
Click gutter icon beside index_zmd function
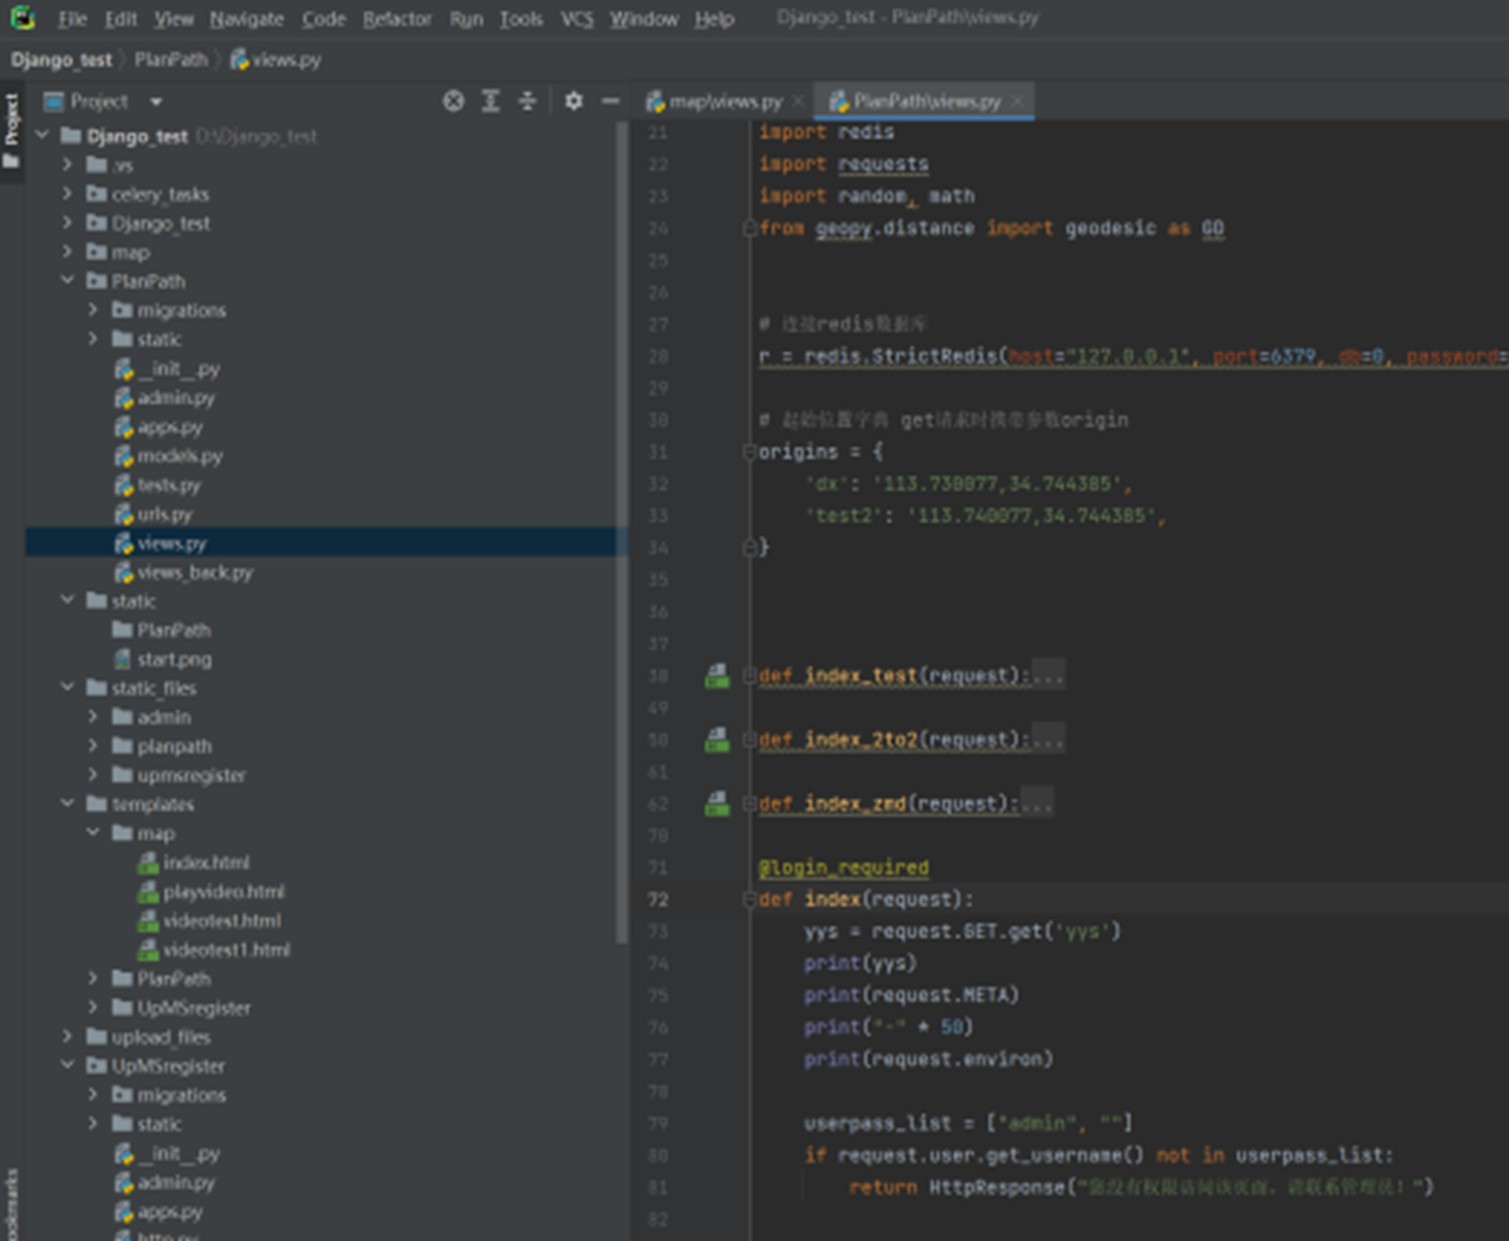717,804
